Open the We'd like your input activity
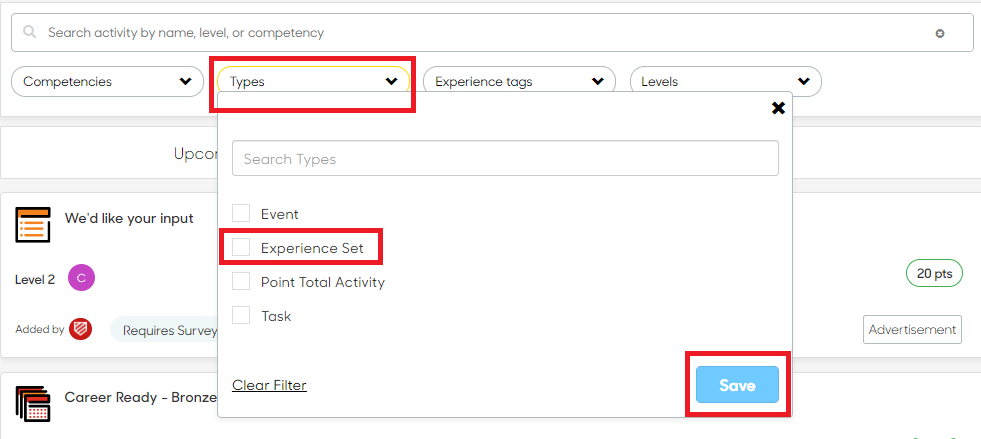The image size is (981, 439). pyautogui.click(x=129, y=218)
